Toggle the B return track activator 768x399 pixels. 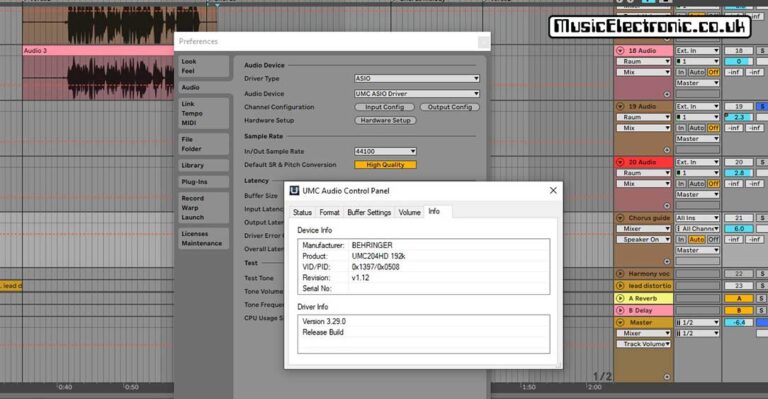click(x=739, y=310)
